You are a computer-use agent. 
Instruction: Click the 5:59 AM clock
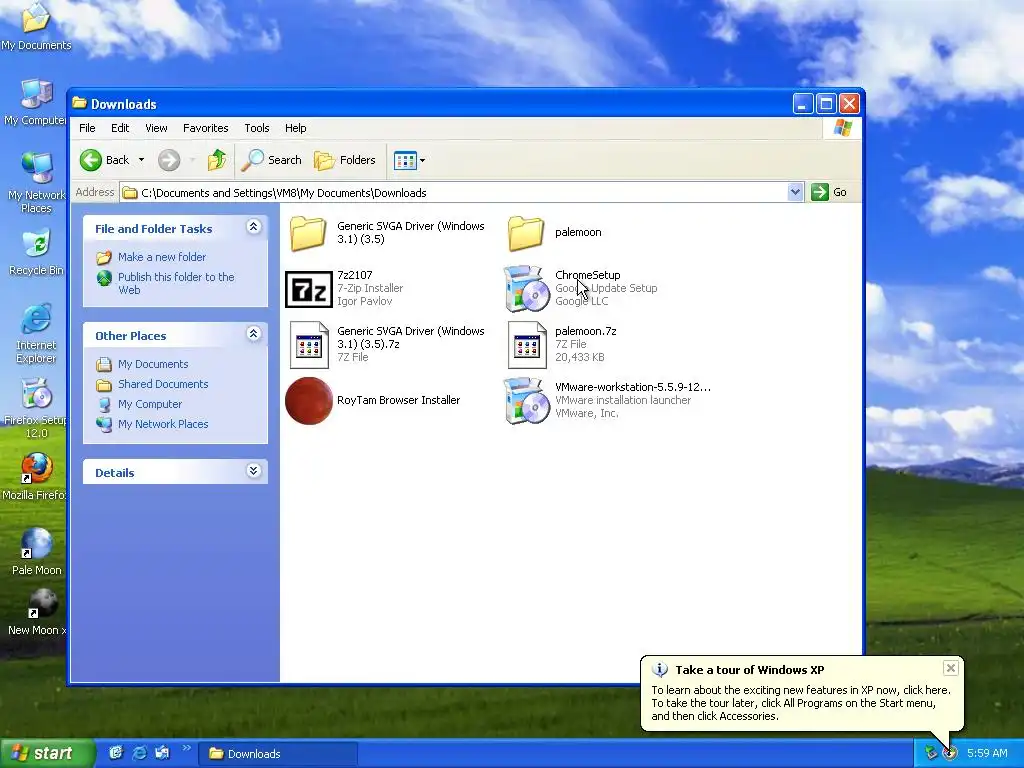pos(987,753)
